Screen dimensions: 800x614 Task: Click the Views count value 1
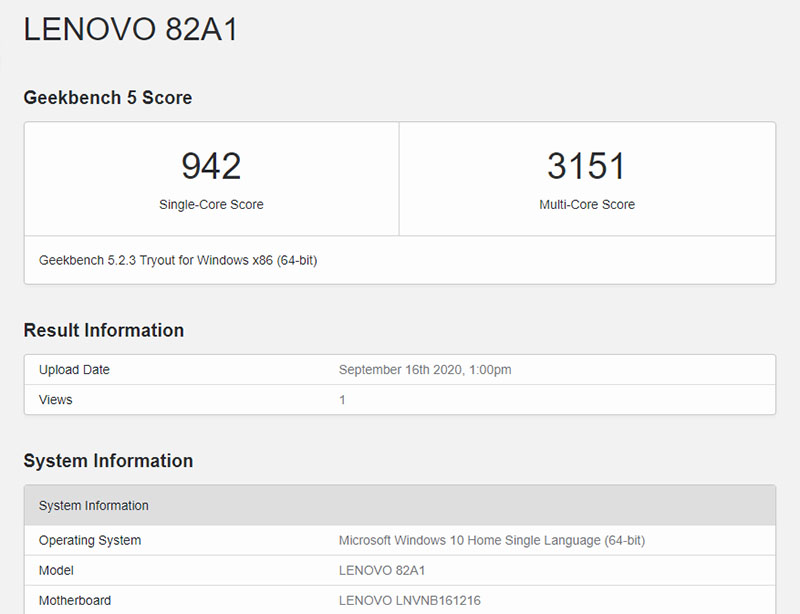pos(342,400)
